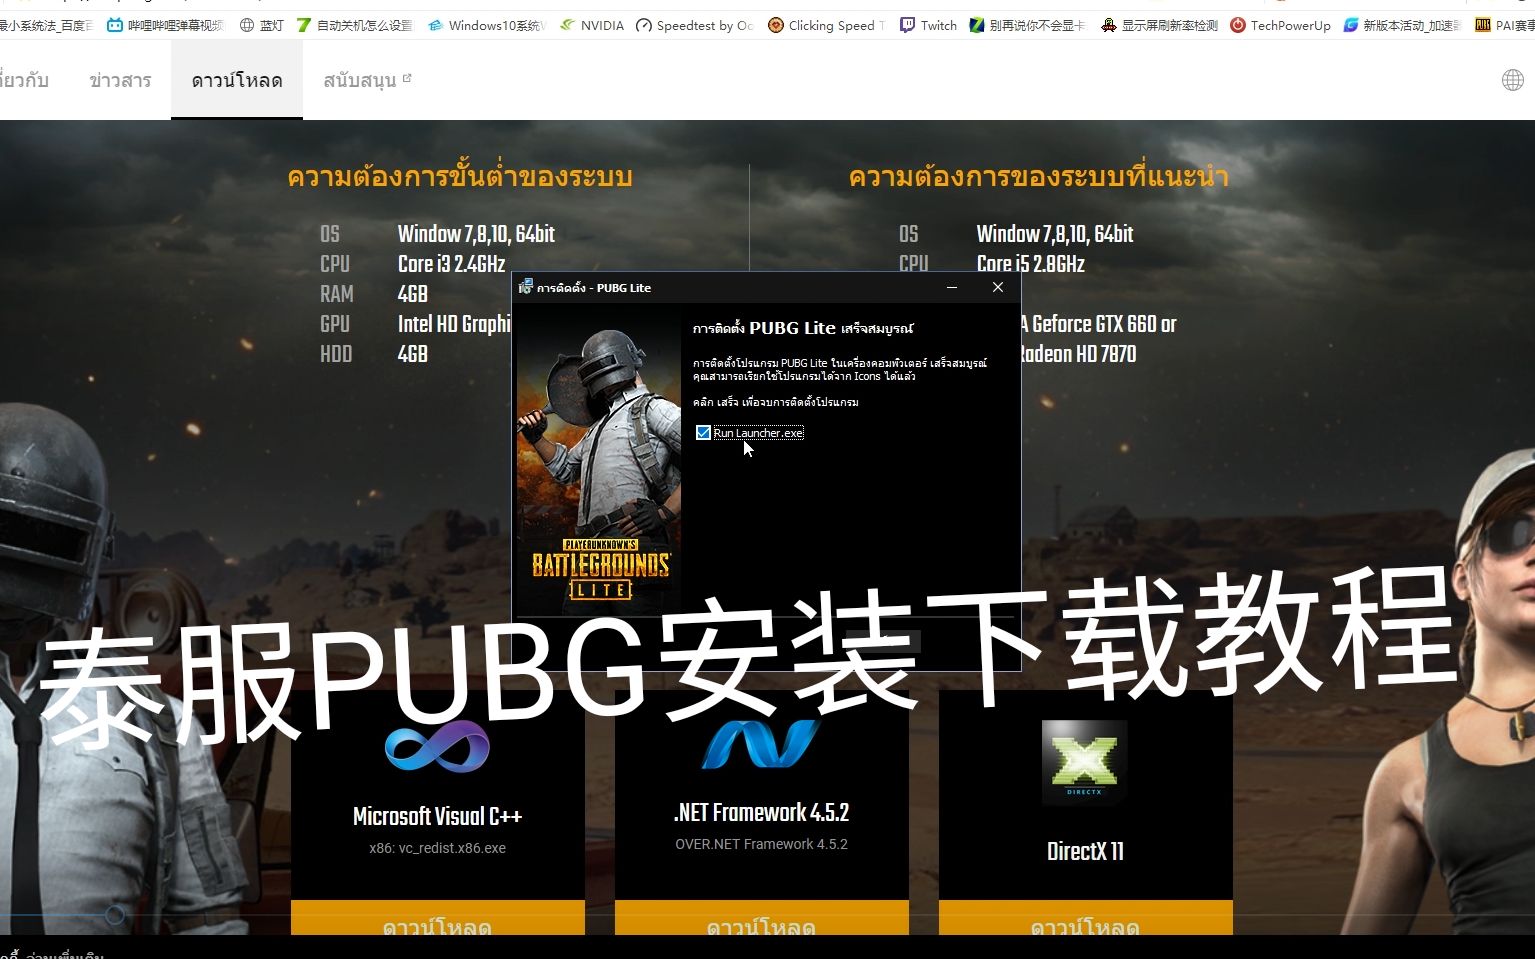
Task: Click the PUBG Lite installer title bar icon
Action: click(526, 287)
